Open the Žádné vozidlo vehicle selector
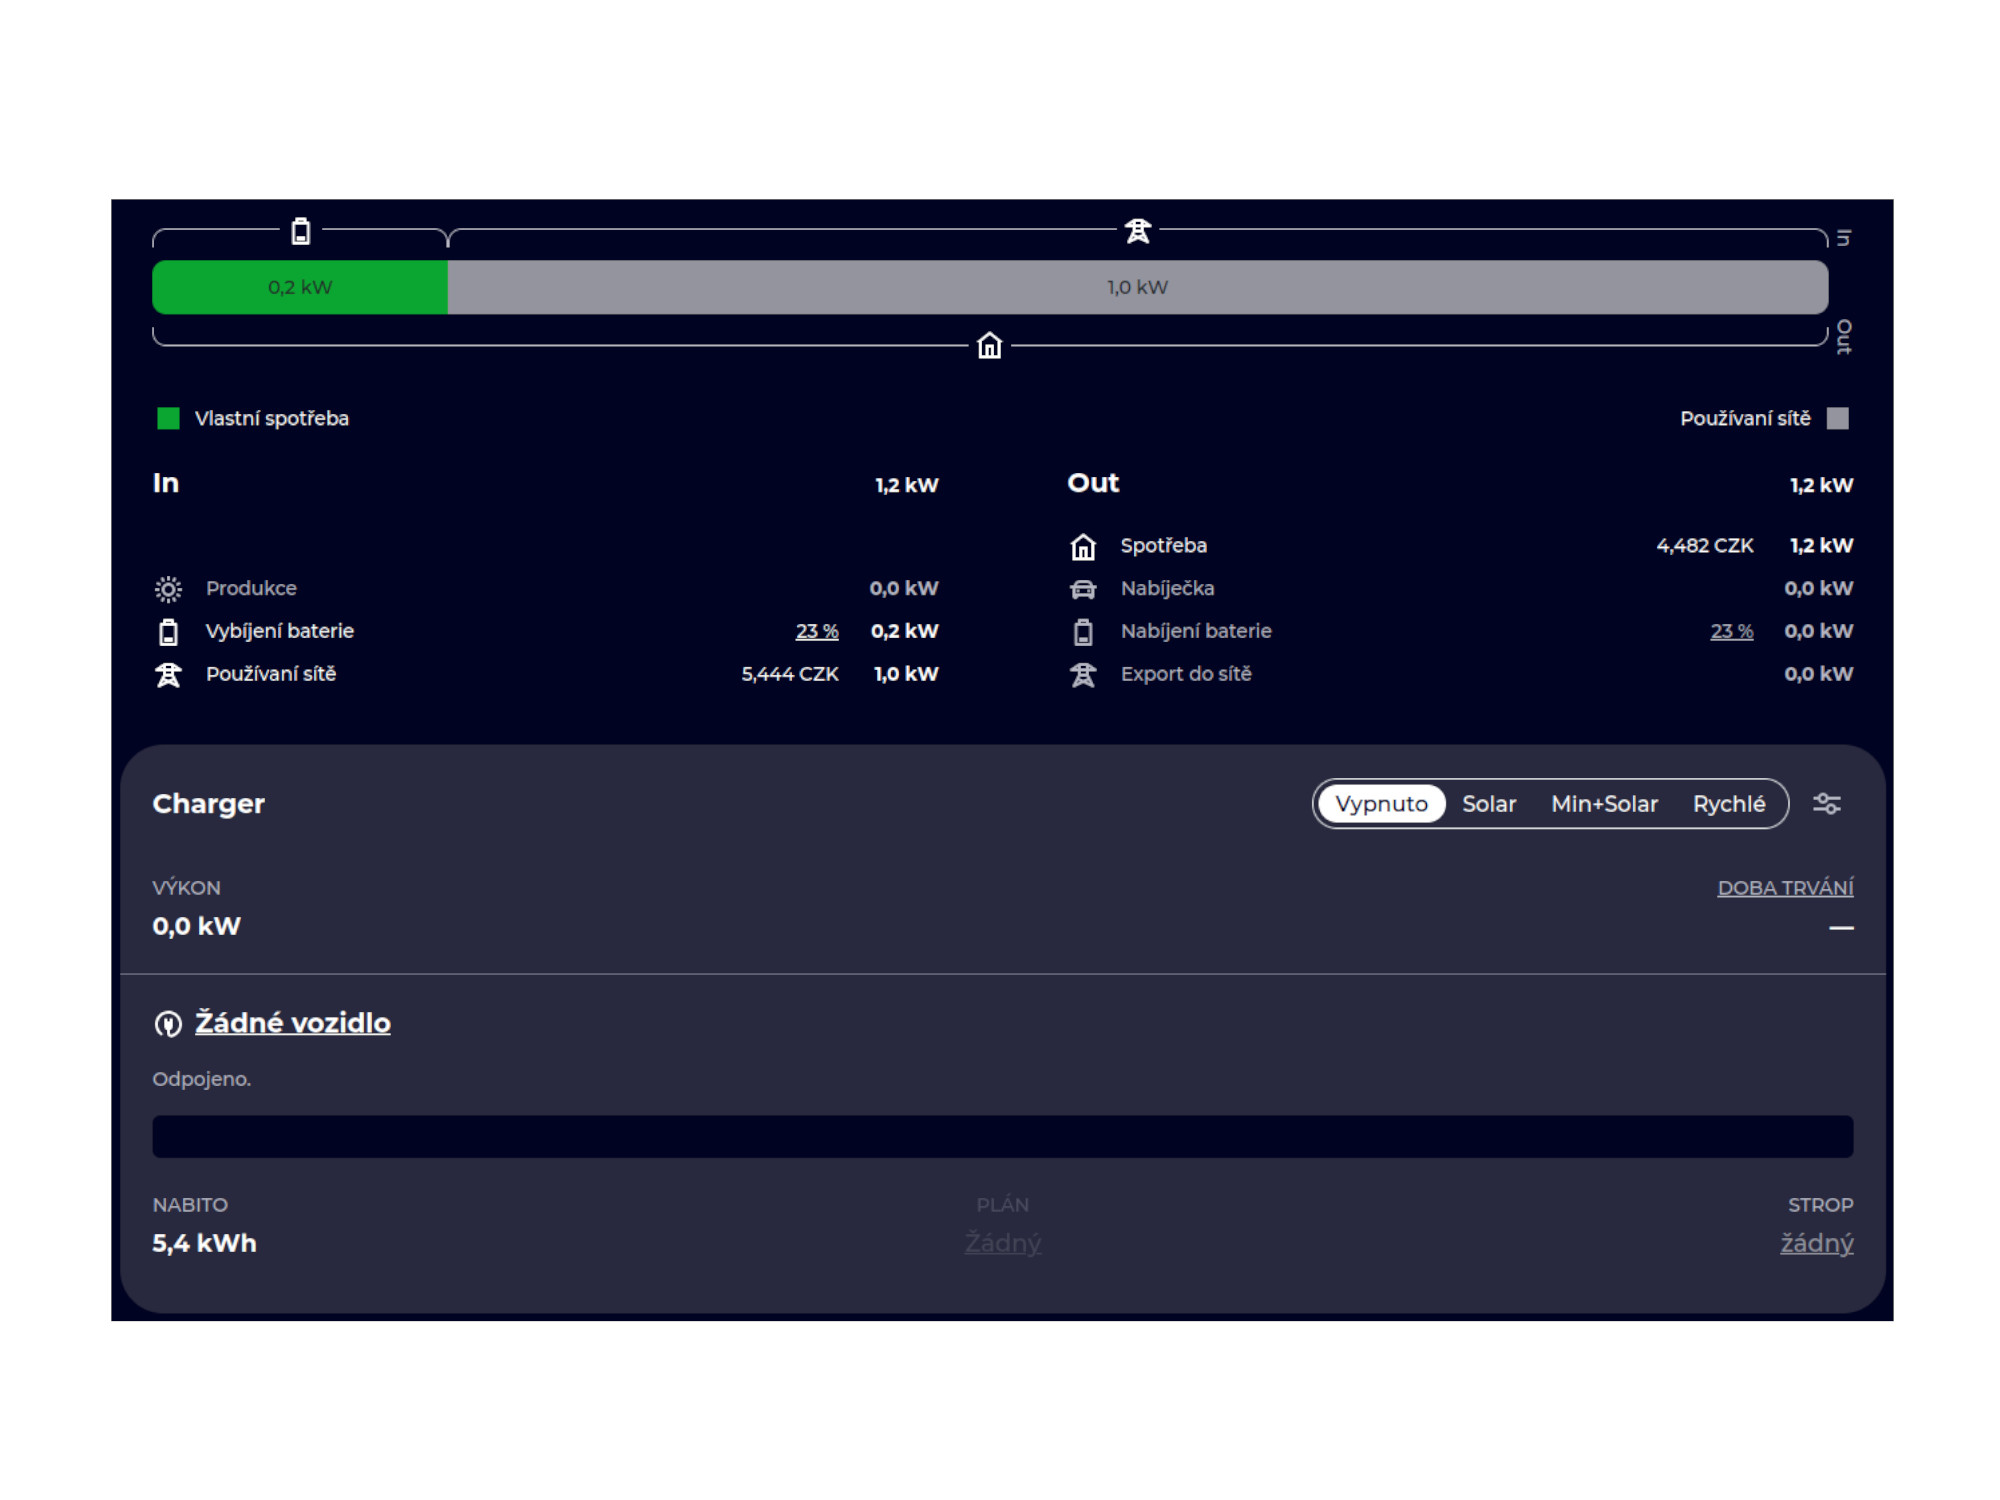Viewport: 2000px width, 1500px height. (x=292, y=1023)
